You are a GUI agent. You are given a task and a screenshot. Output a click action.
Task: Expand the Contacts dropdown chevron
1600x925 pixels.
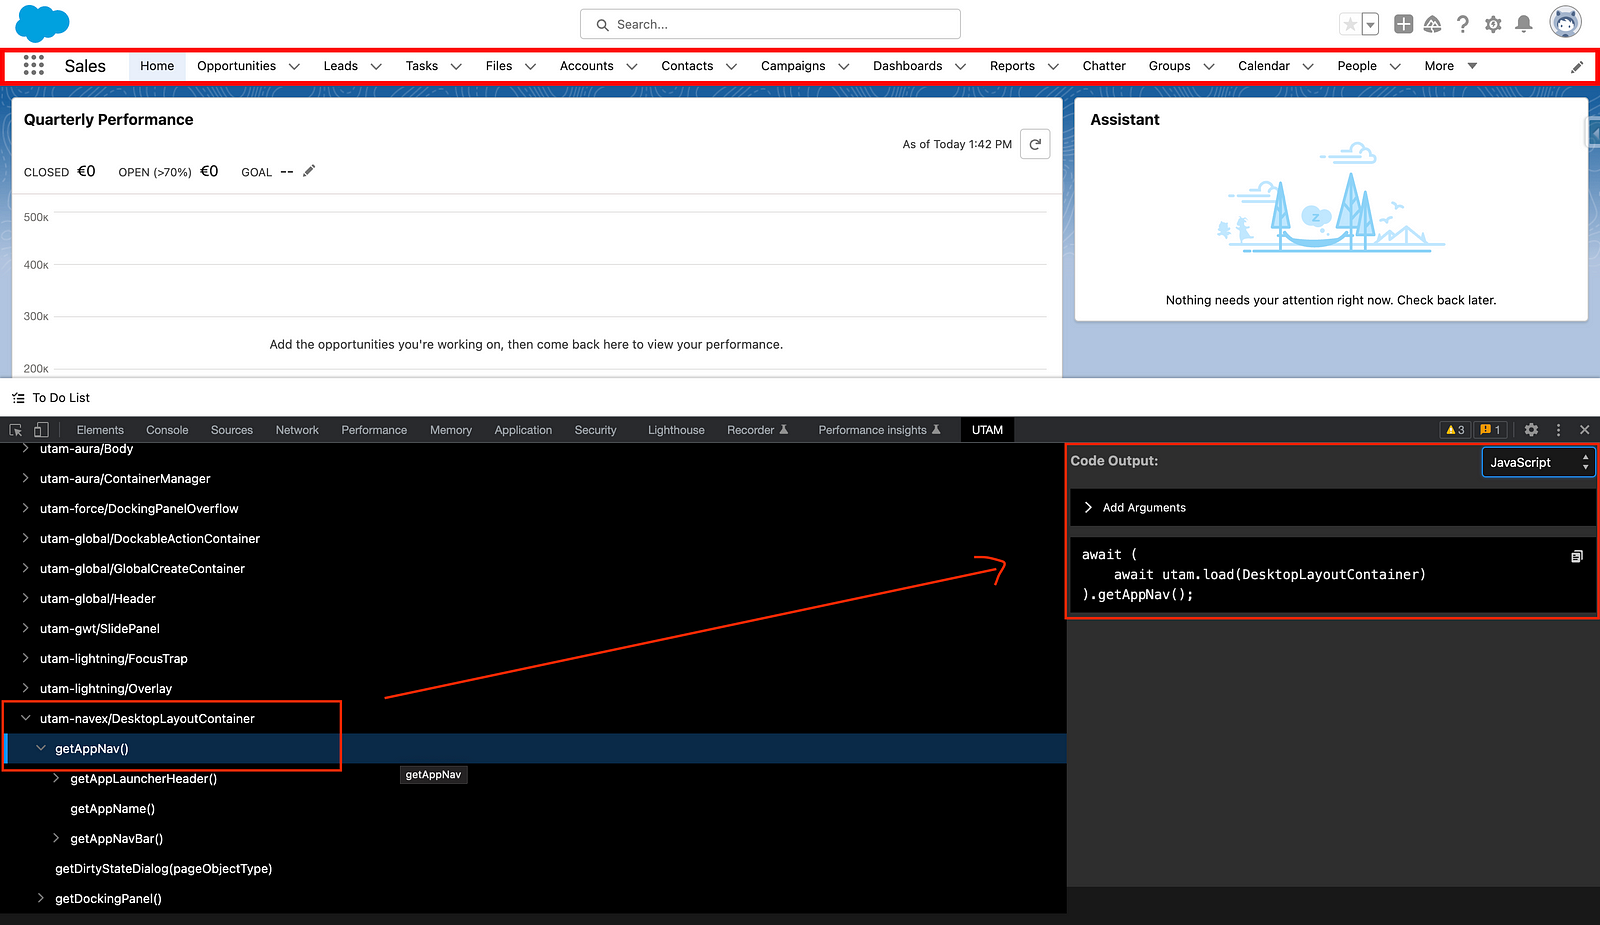click(731, 67)
